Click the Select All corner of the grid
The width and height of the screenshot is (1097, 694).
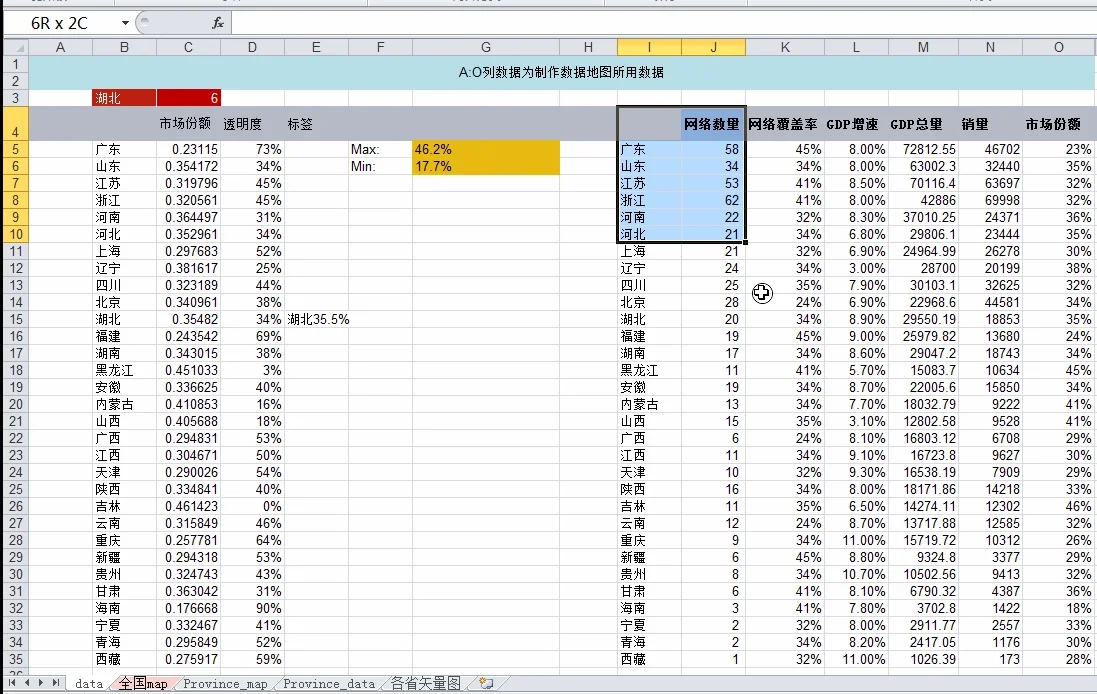pyautogui.click(x=15, y=48)
